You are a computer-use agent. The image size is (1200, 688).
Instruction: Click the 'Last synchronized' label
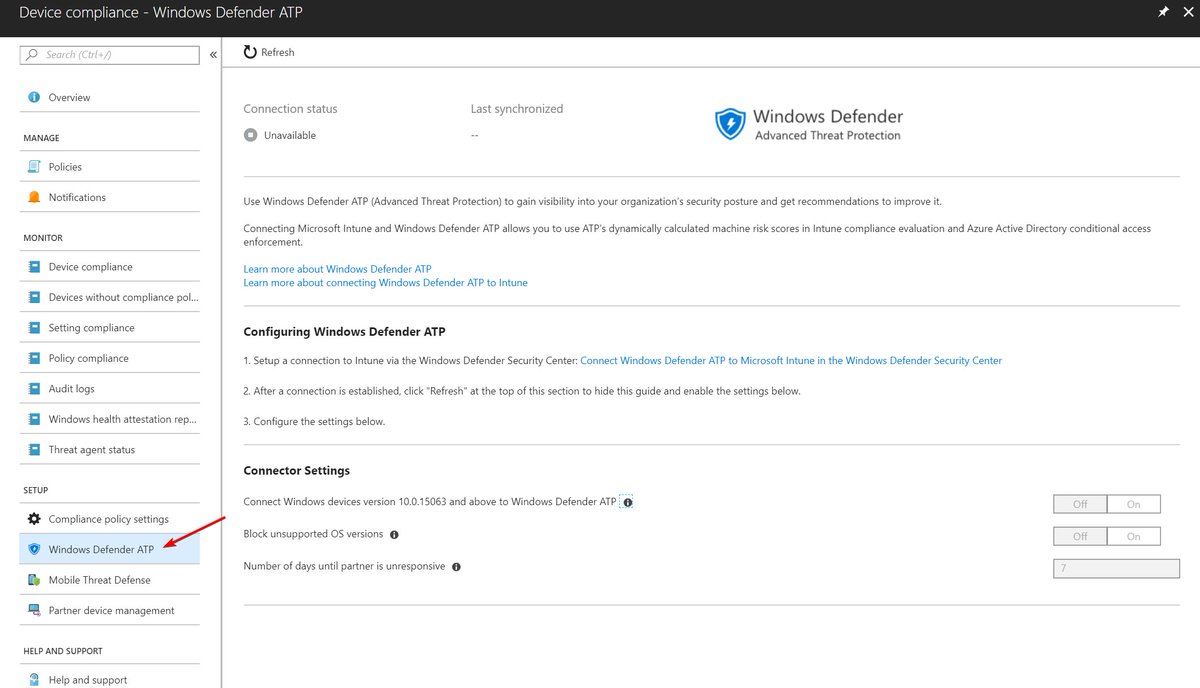[517, 109]
